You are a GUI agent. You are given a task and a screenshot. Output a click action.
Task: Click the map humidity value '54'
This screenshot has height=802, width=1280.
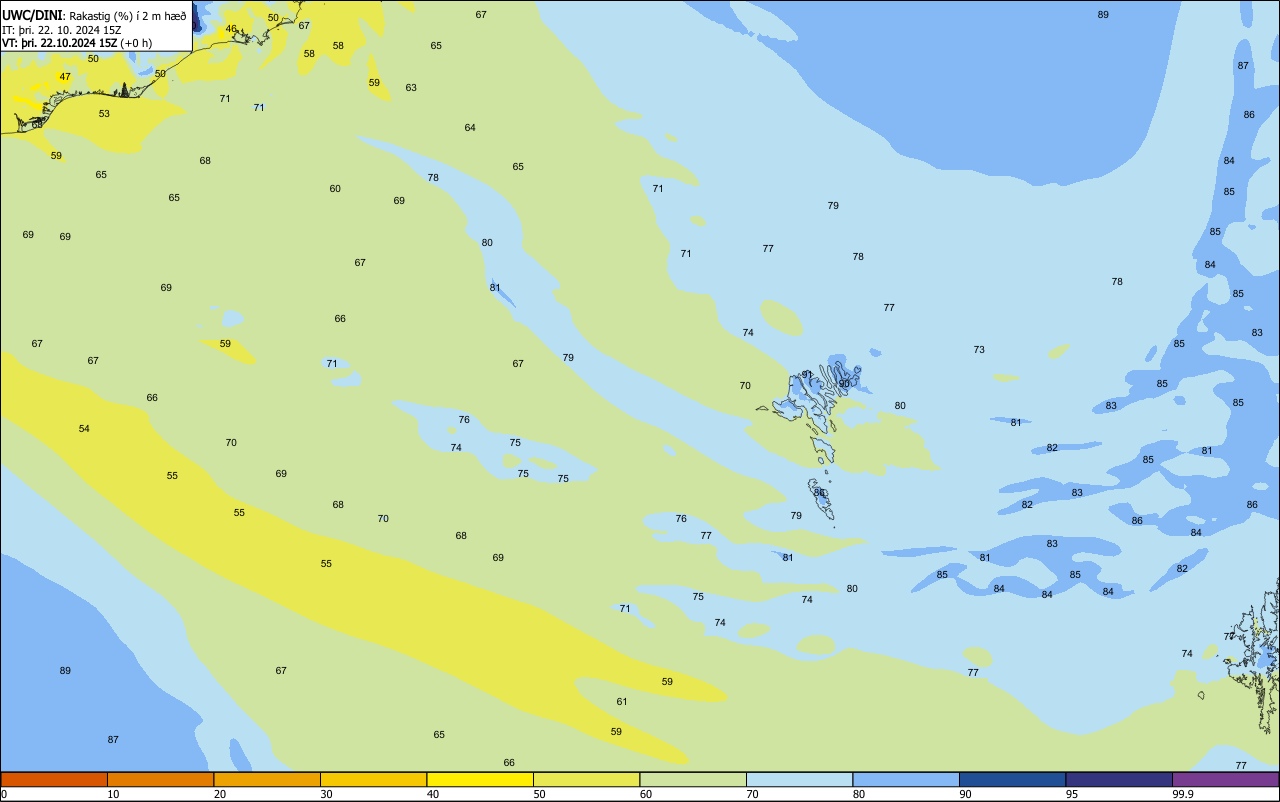[84, 429]
